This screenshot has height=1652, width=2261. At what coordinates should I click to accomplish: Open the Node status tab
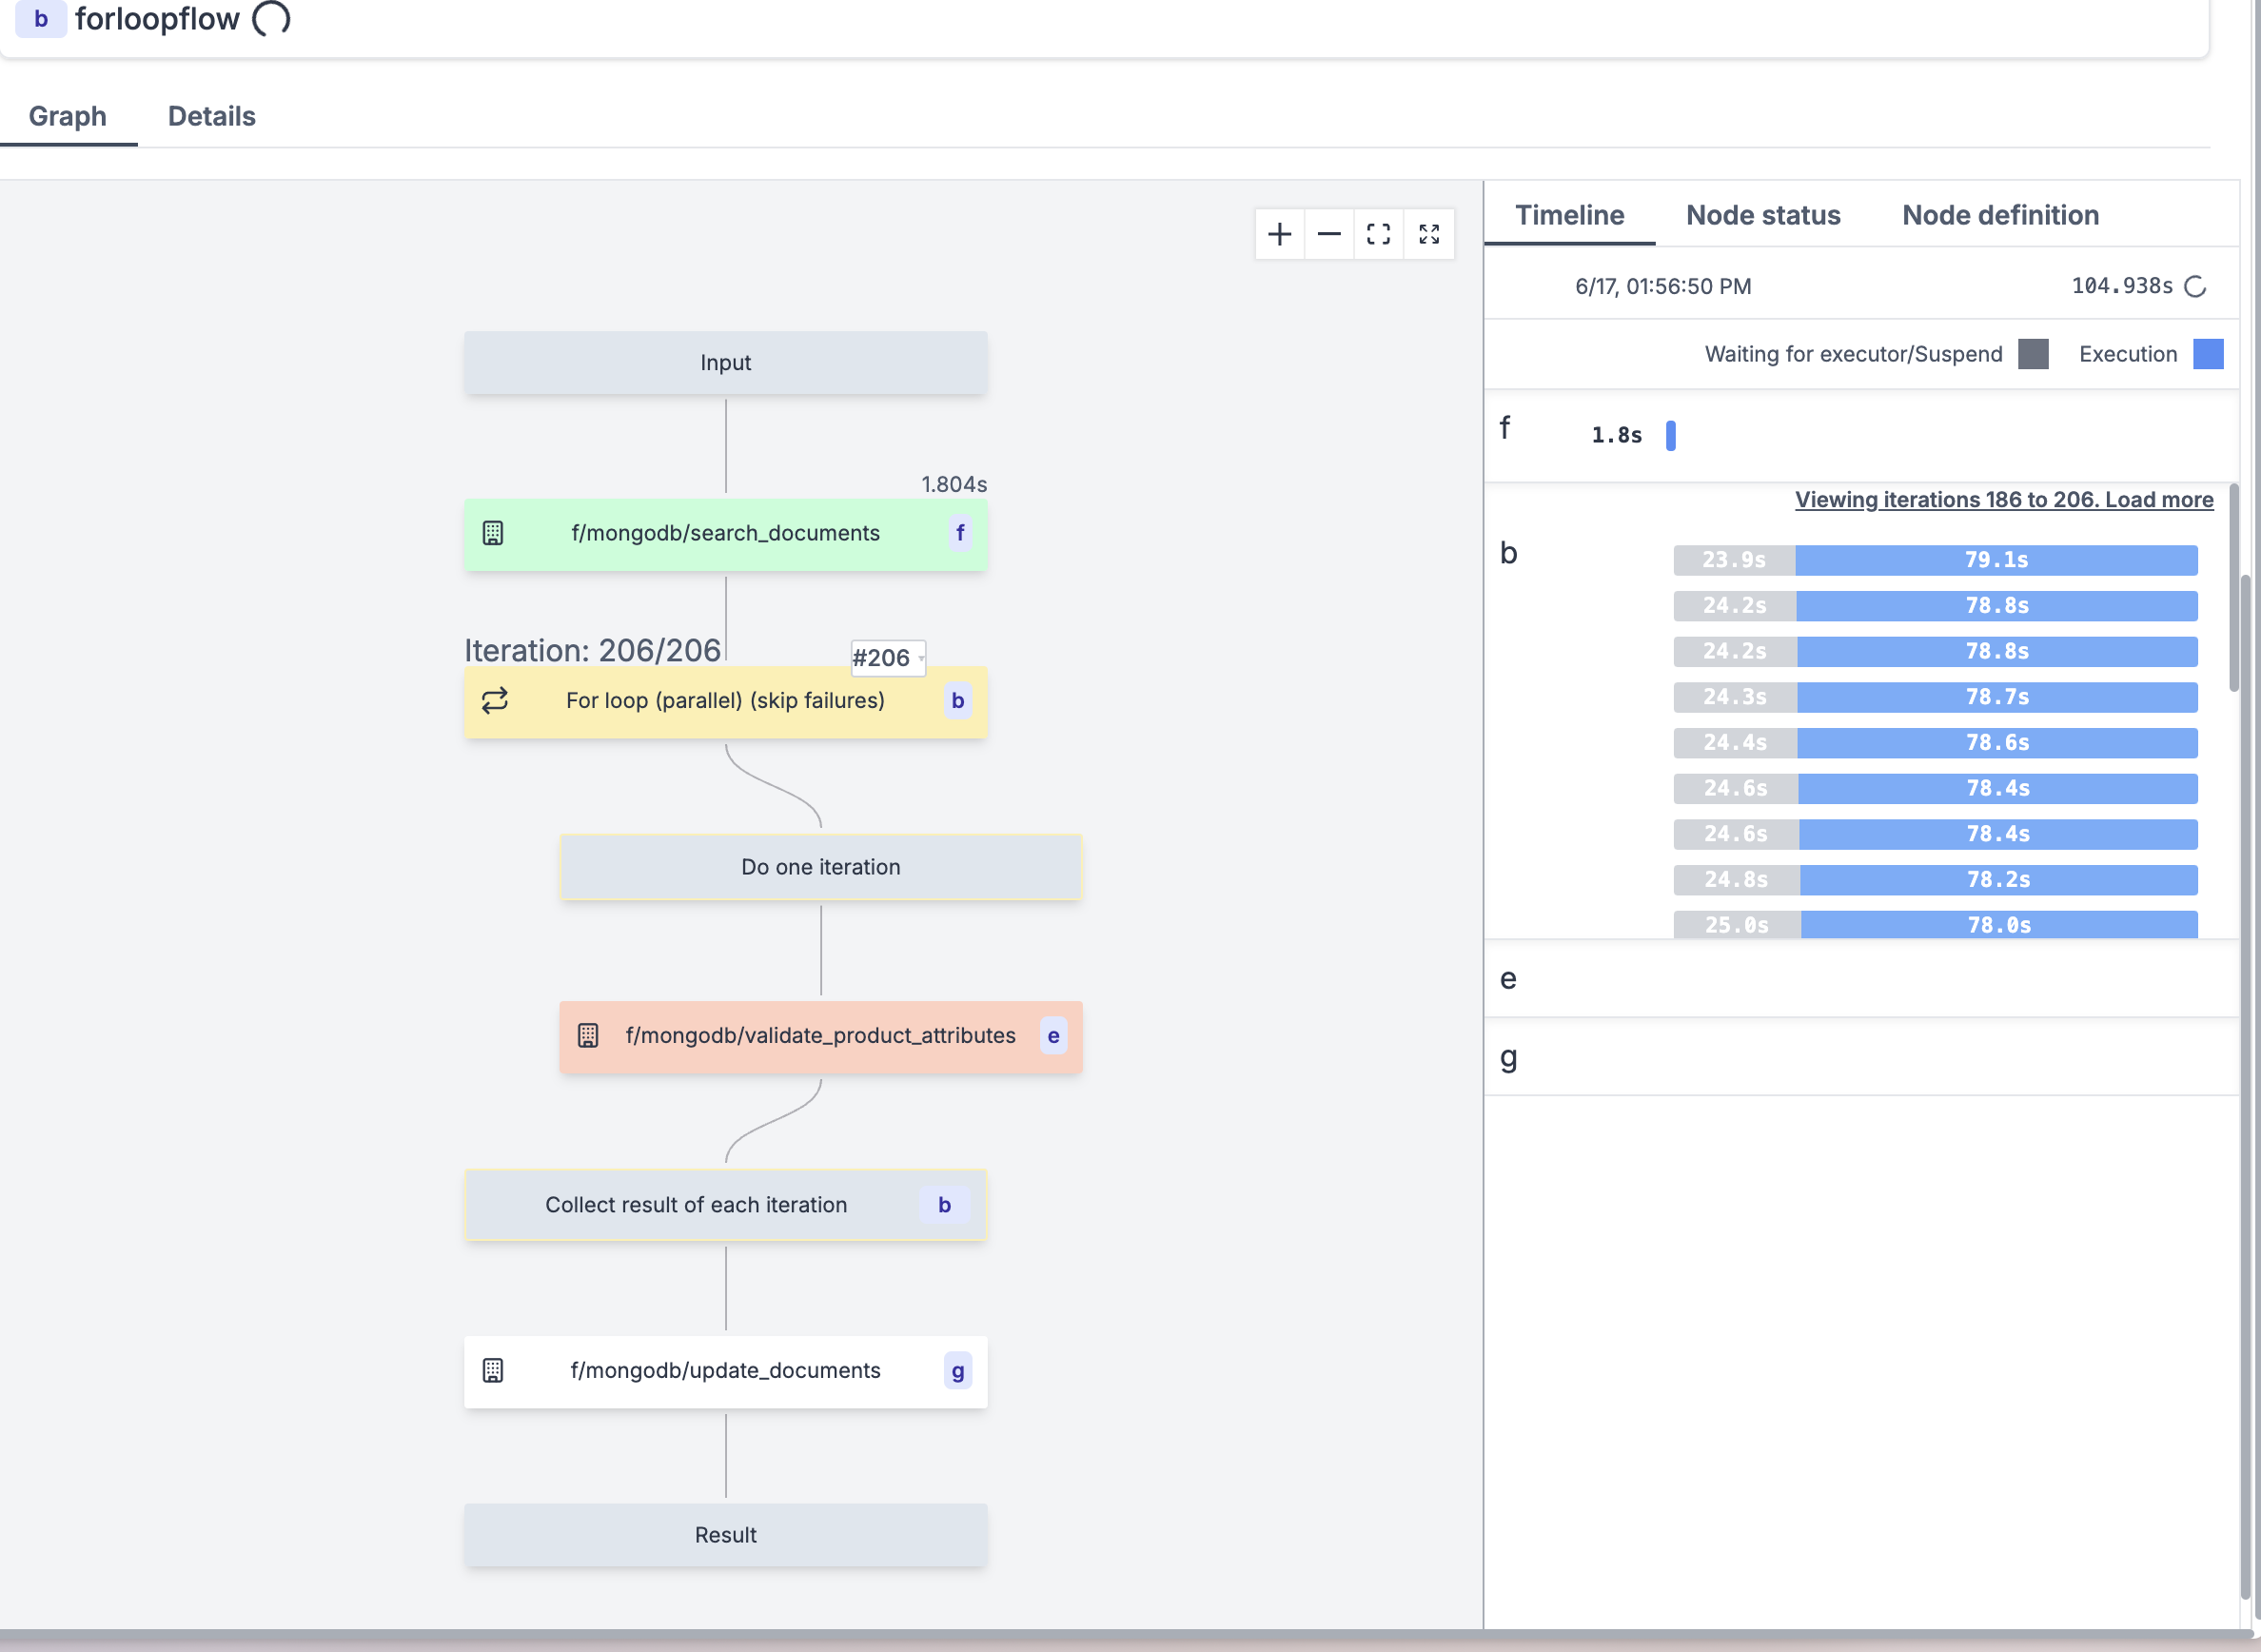[1763, 215]
